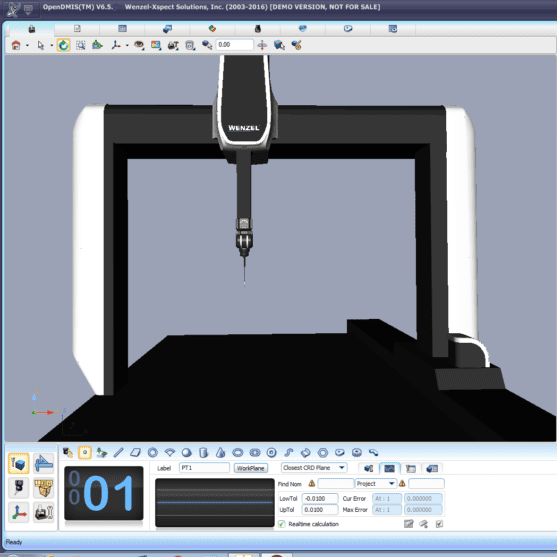Open the Project dropdown next to Find Nom

pos(376,484)
